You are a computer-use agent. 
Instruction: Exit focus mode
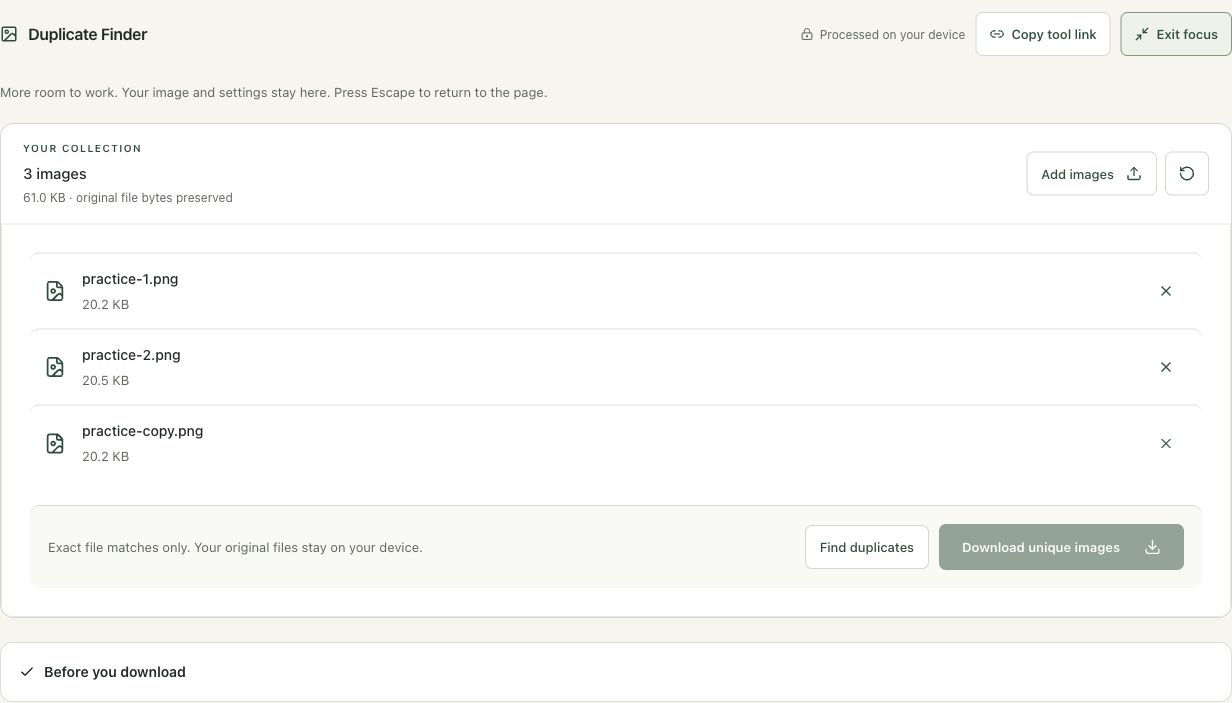click(1176, 34)
